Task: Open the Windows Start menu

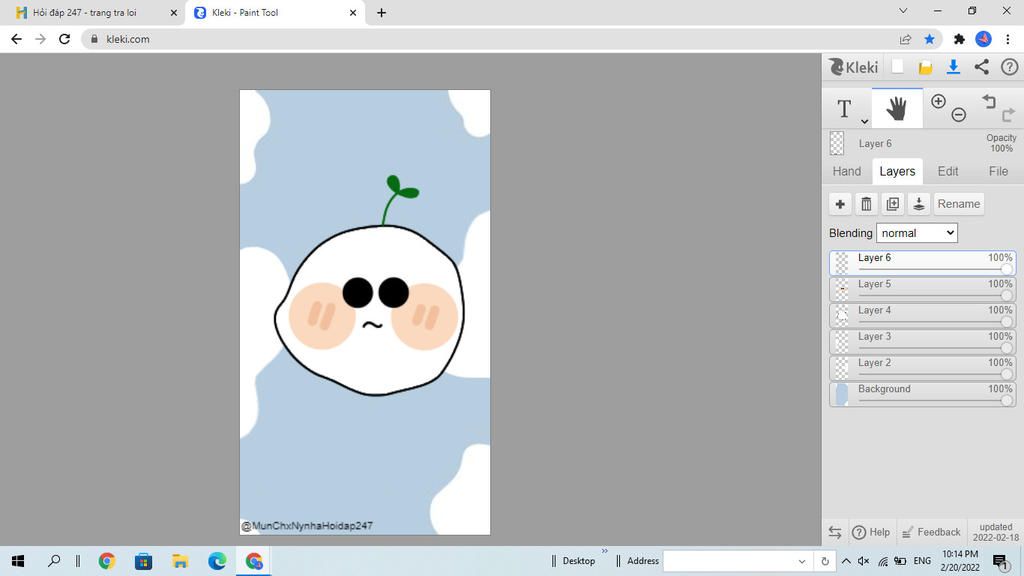Action: (18, 561)
